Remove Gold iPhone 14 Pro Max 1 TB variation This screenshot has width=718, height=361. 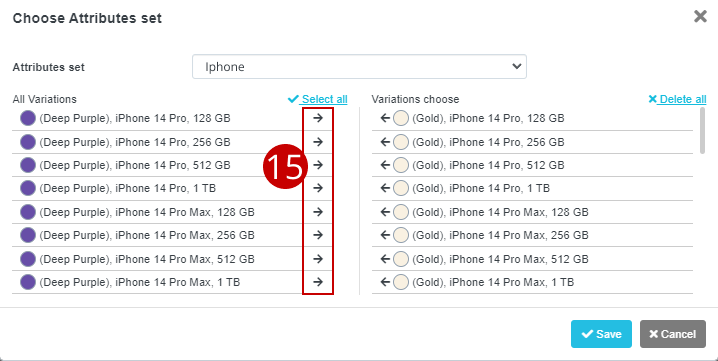pos(385,282)
